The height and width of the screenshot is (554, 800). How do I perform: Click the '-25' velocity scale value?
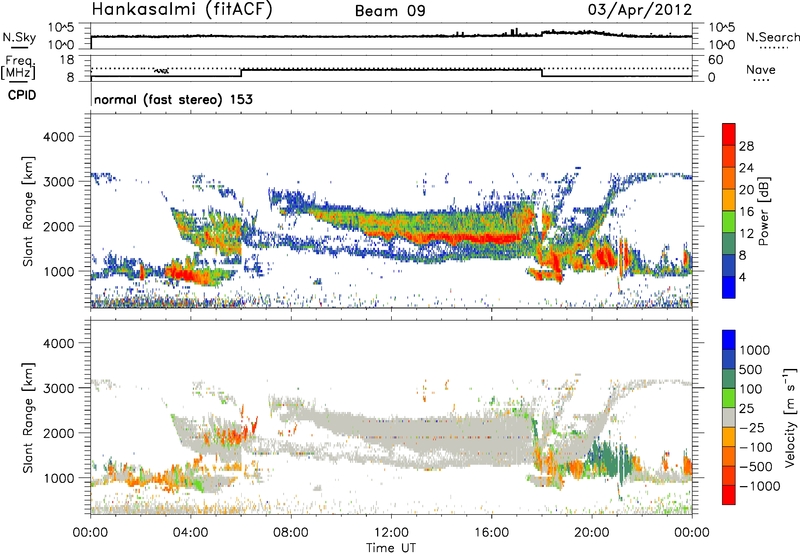coord(752,427)
